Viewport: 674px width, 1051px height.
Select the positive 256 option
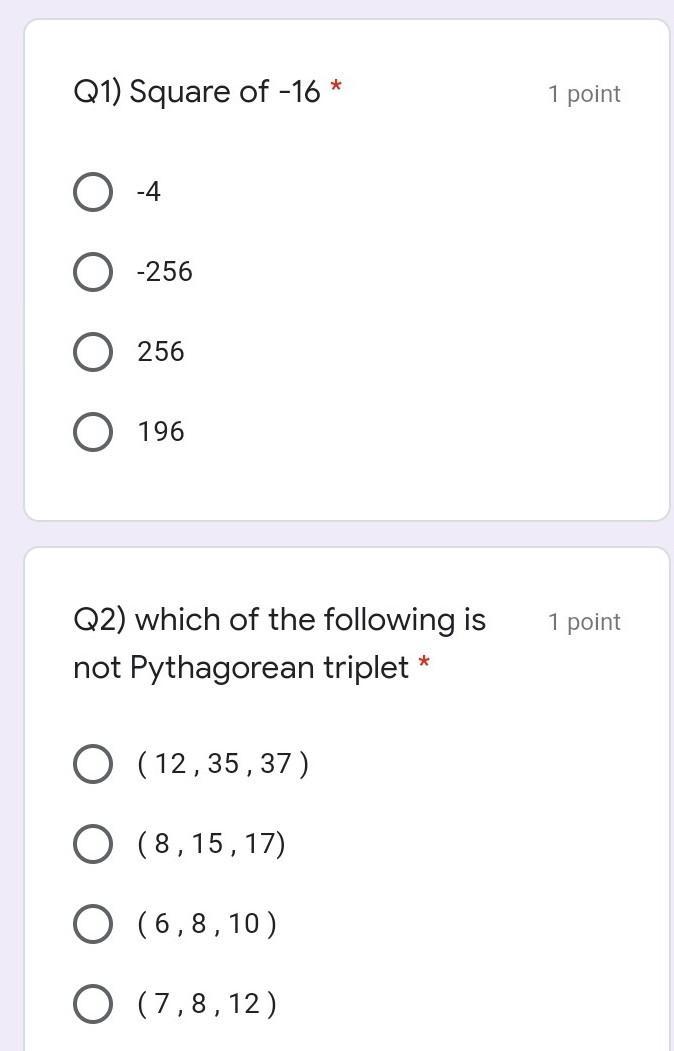[92, 352]
